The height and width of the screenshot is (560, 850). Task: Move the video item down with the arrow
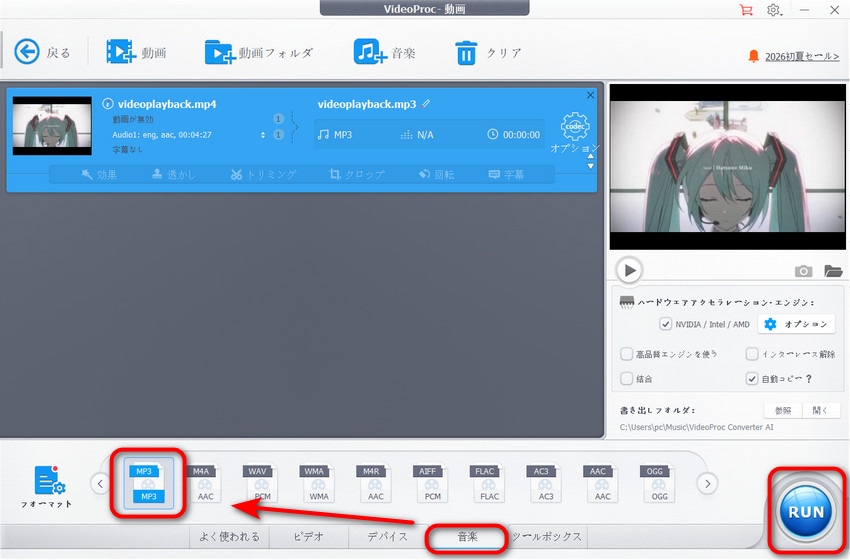(x=590, y=166)
